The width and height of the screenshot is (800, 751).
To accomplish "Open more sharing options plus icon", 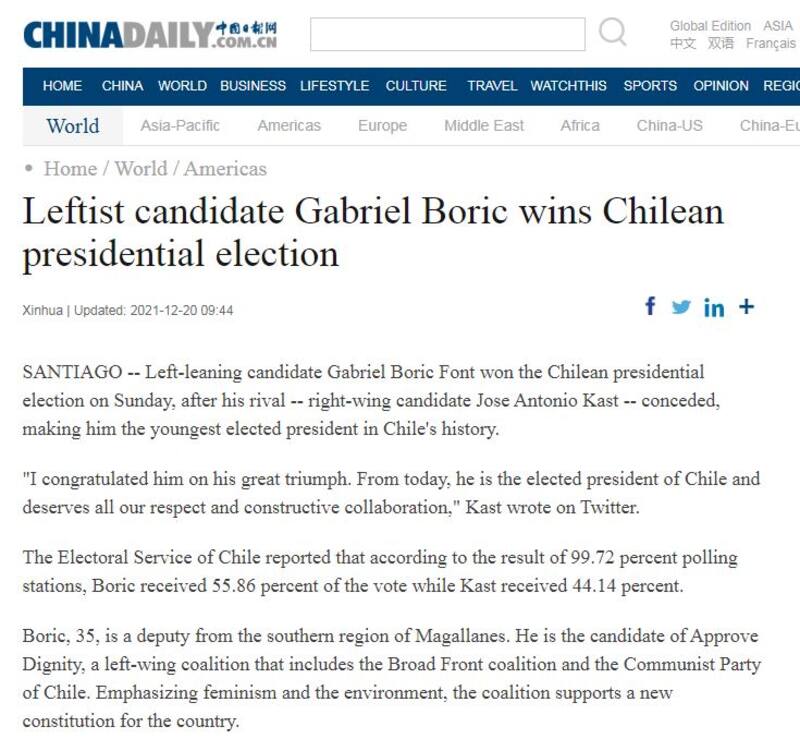I will coord(746,307).
